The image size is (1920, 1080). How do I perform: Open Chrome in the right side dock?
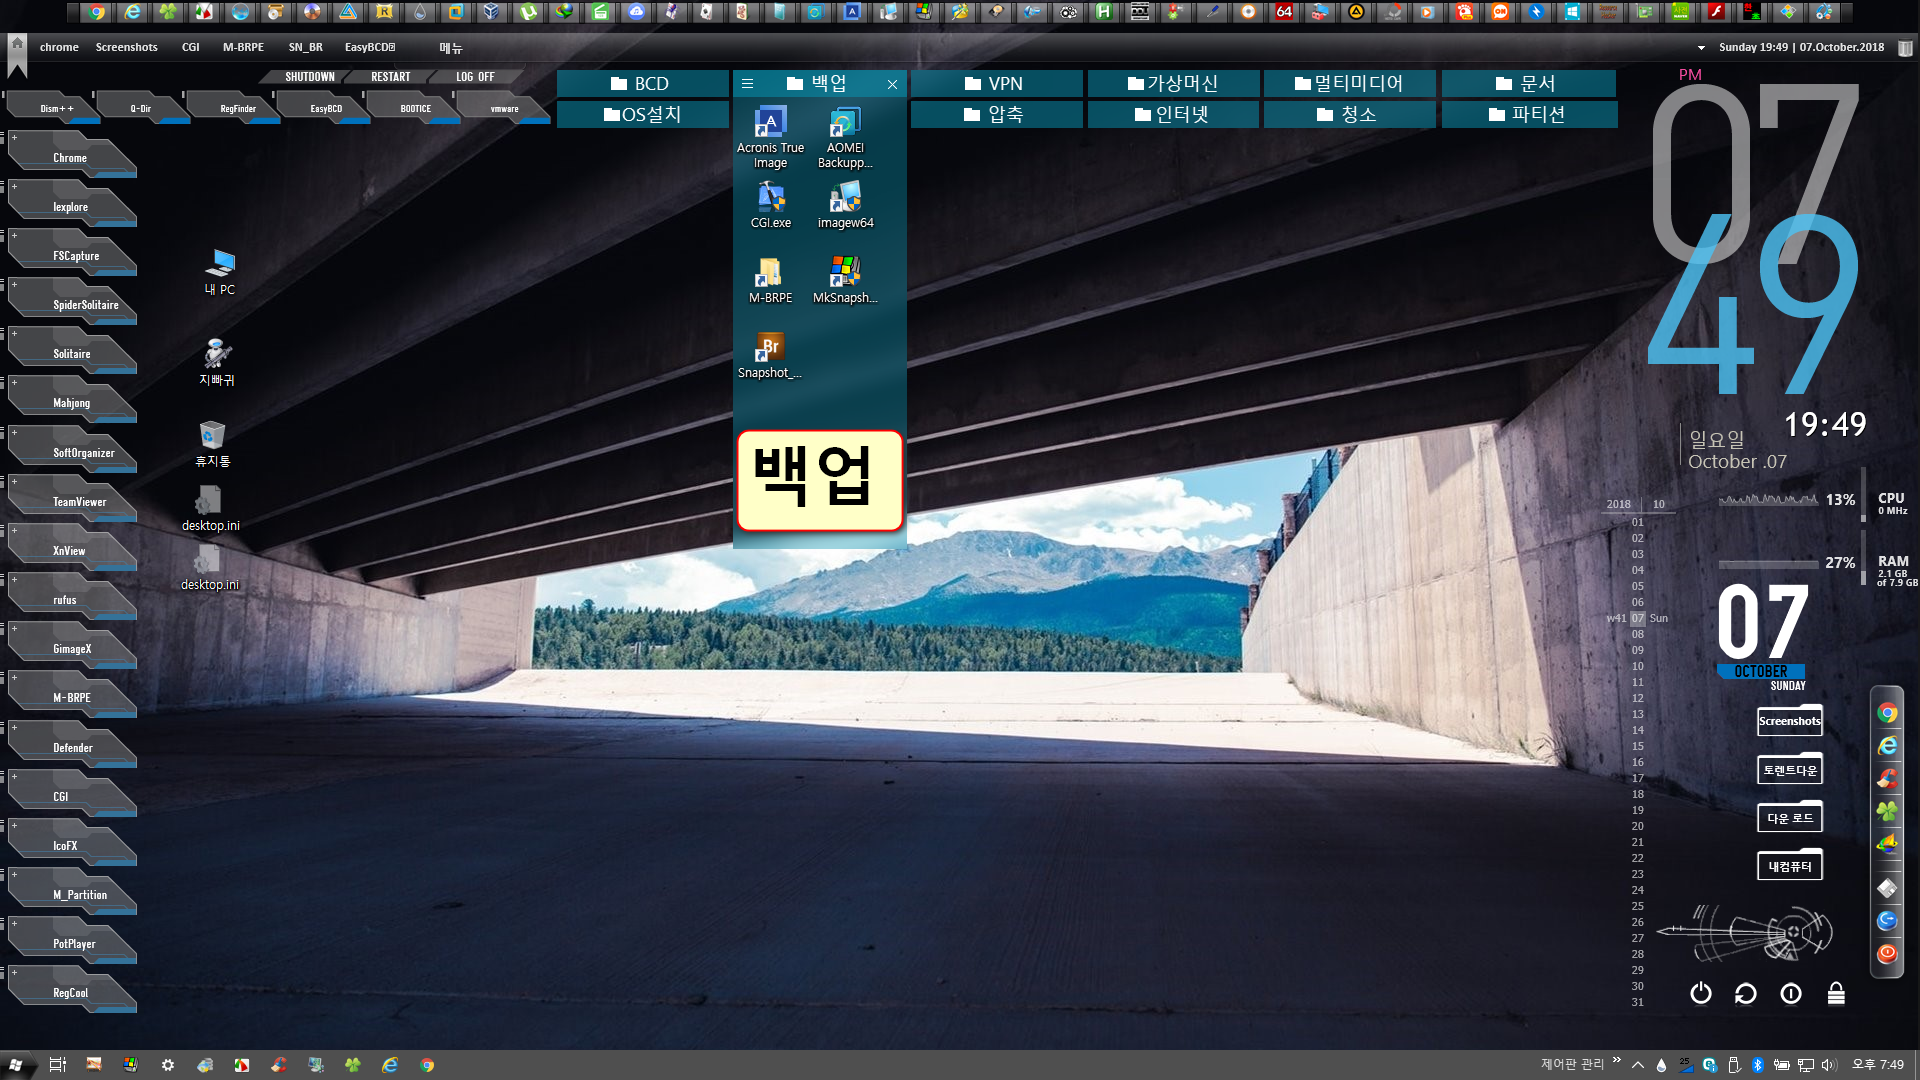click(x=1887, y=713)
